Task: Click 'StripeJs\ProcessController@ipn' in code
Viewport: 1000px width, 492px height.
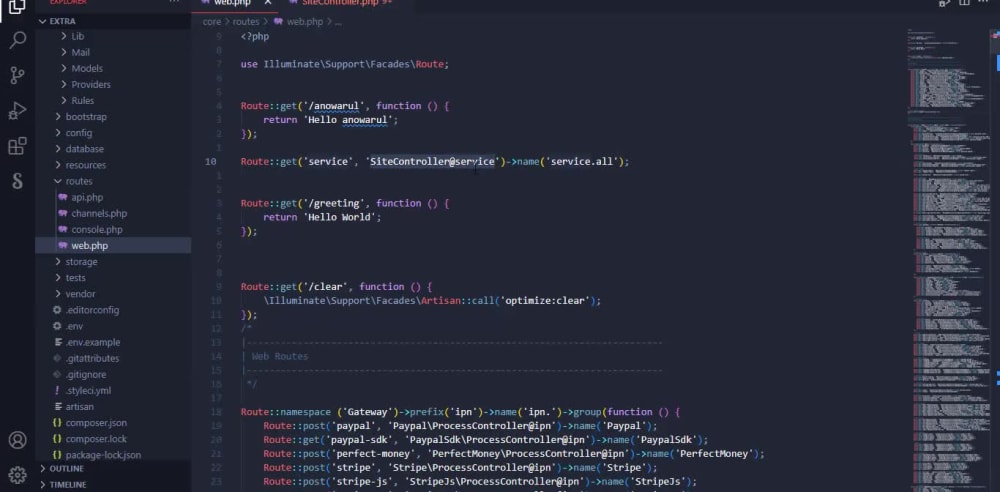Action: (495, 481)
